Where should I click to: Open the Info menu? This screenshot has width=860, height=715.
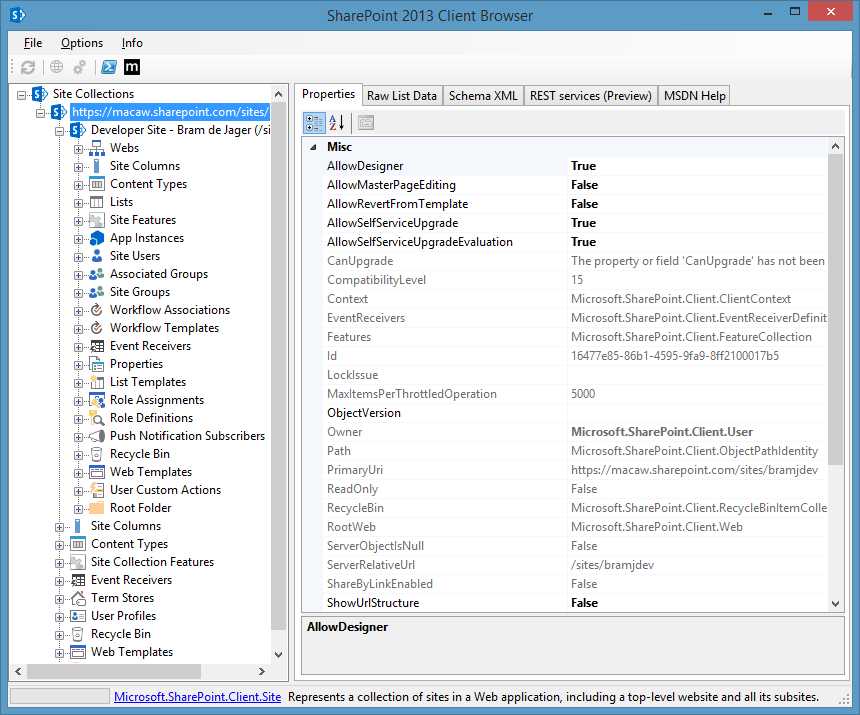(132, 43)
